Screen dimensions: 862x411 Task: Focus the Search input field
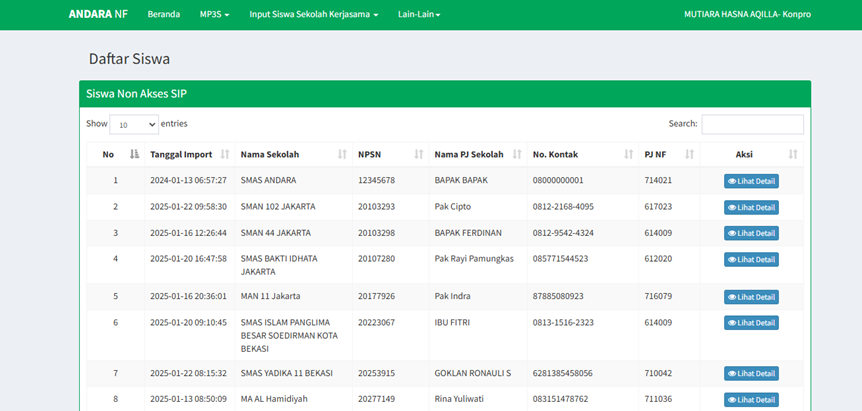point(752,124)
